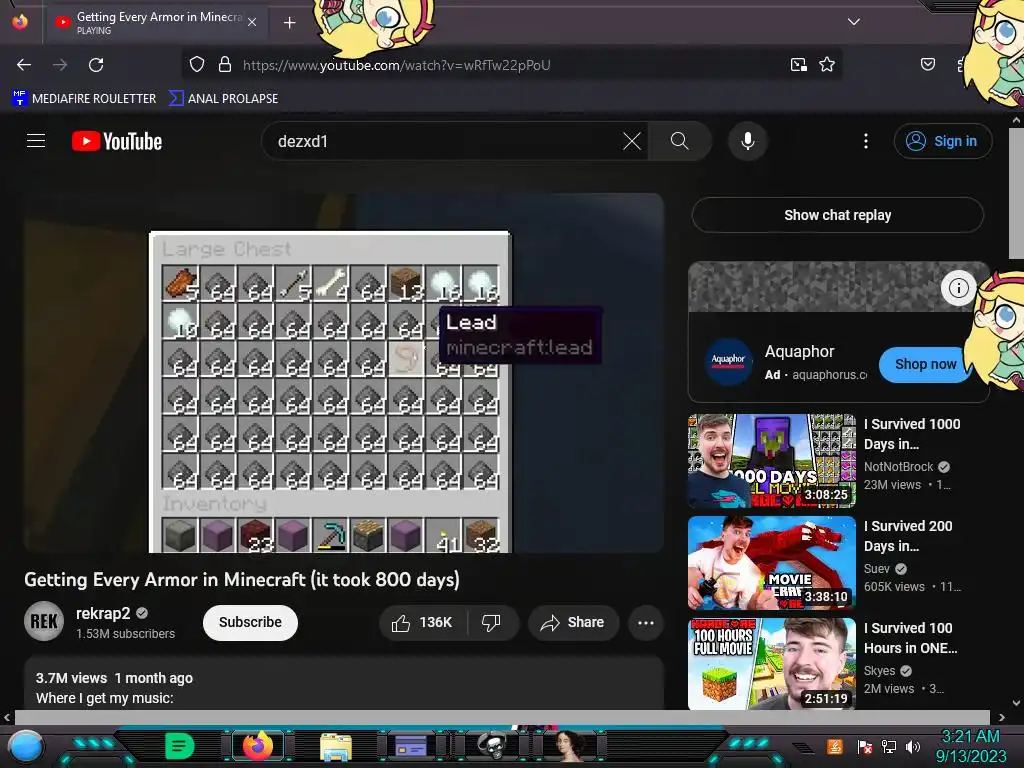Click the rekrap2 channel name link
The width and height of the screenshot is (1024, 768).
click(x=103, y=613)
